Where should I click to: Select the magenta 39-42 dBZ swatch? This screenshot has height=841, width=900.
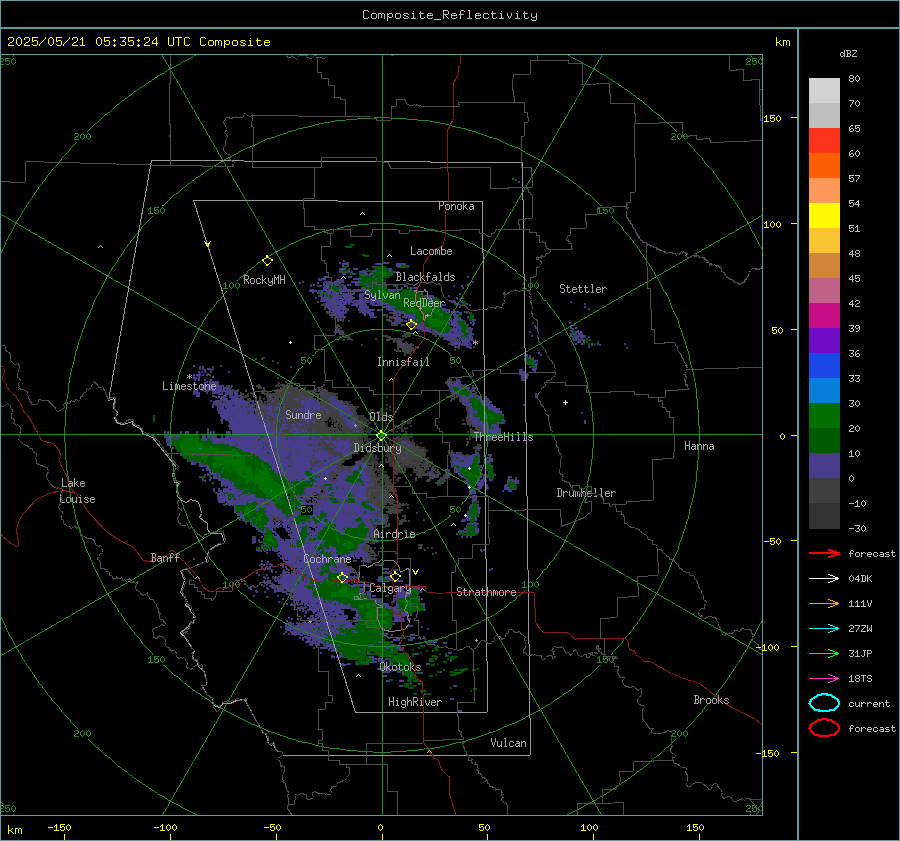tap(824, 316)
